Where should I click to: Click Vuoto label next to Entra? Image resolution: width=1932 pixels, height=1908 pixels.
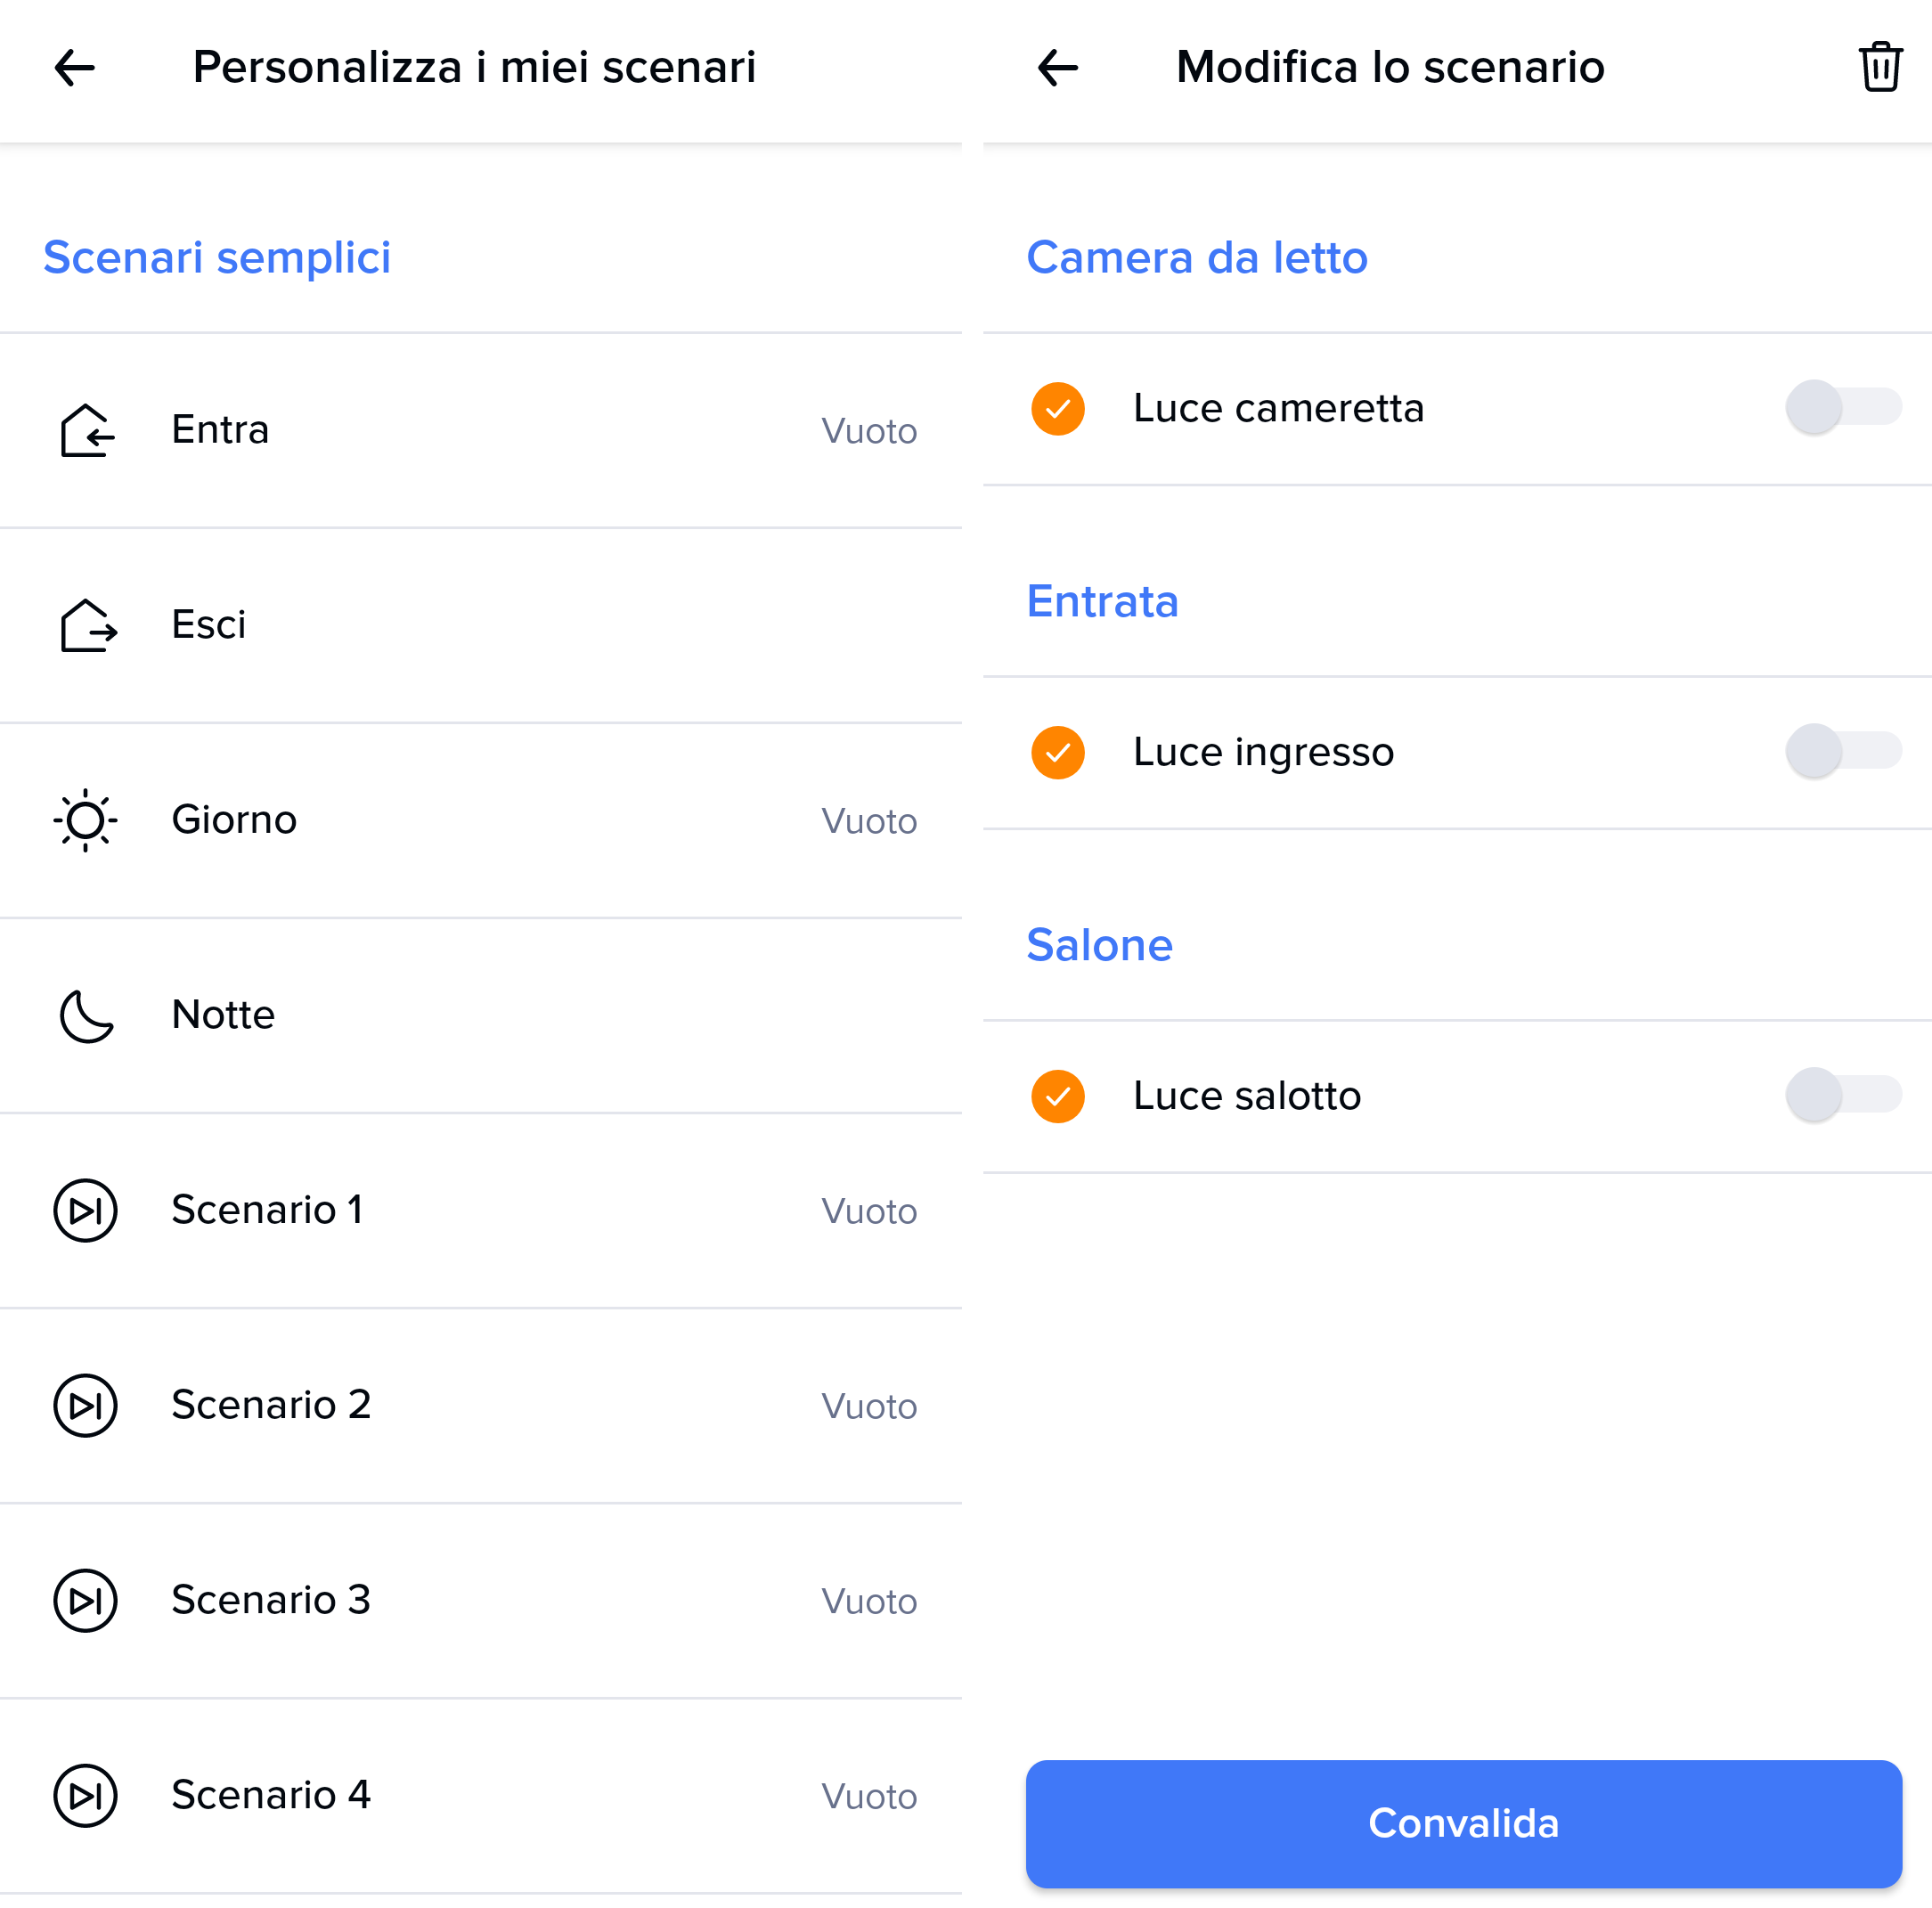coord(868,431)
